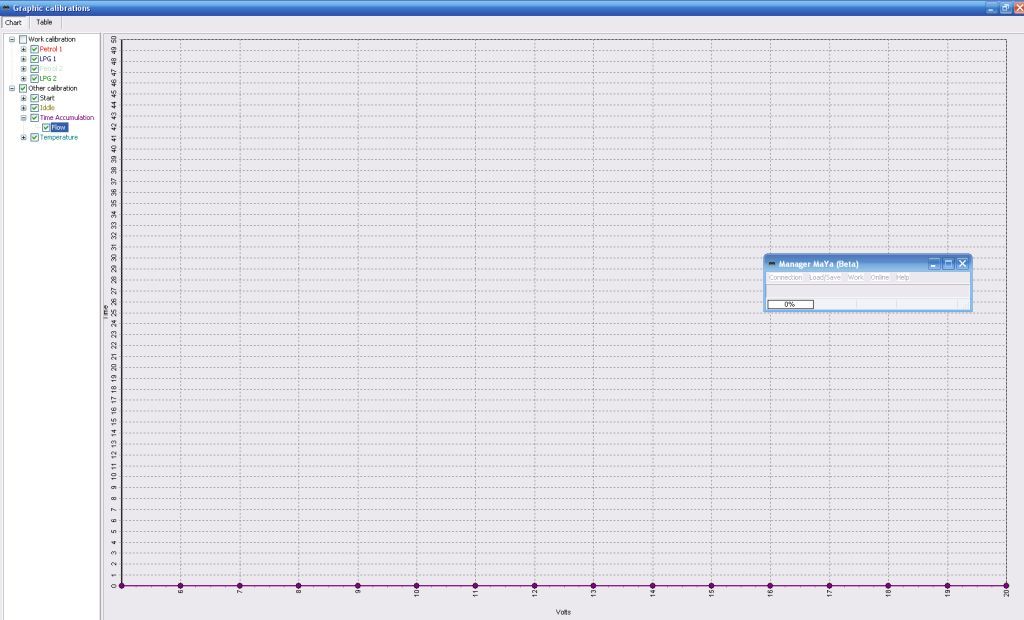Expand the Start node
Image resolution: width=1024 pixels, height=620 pixels.
tap(24, 98)
